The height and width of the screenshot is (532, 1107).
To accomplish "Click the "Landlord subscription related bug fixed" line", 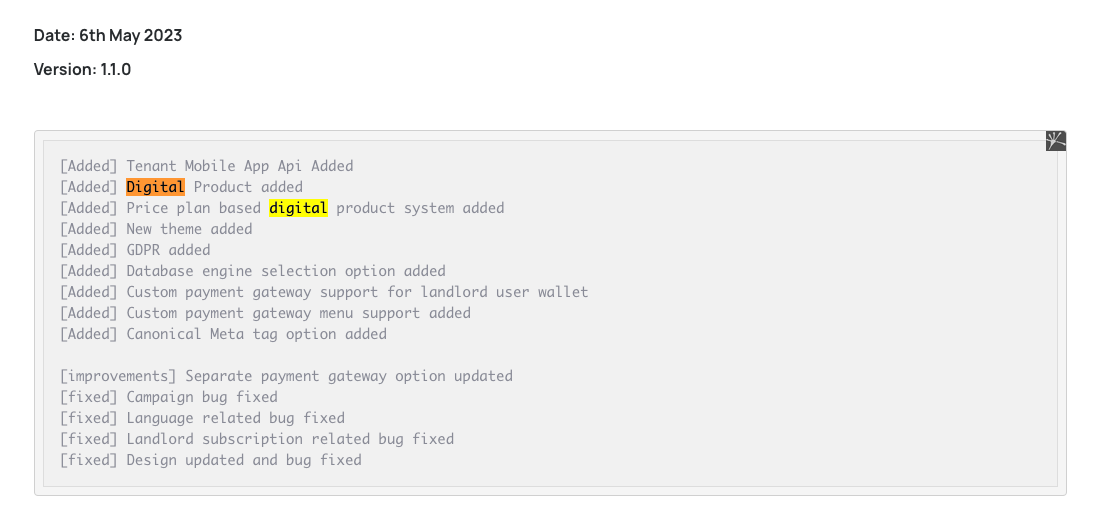I will point(290,439).
